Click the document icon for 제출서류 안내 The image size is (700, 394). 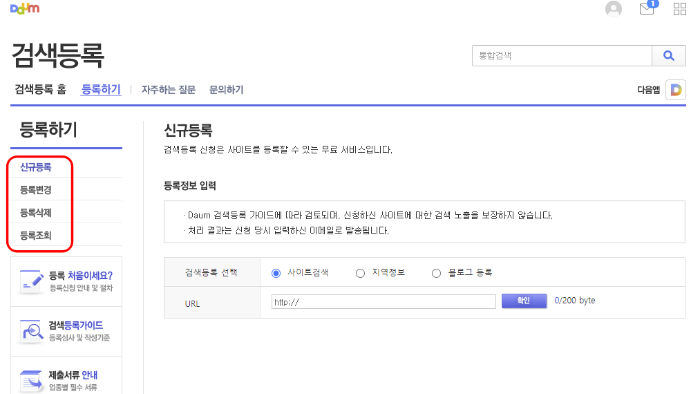click(x=32, y=381)
